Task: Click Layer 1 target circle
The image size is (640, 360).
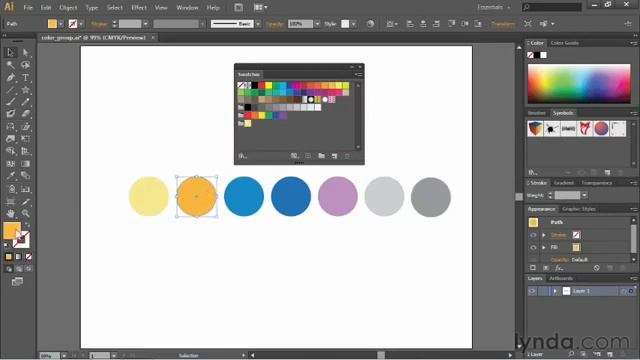Action: pyautogui.click(x=624, y=291)
